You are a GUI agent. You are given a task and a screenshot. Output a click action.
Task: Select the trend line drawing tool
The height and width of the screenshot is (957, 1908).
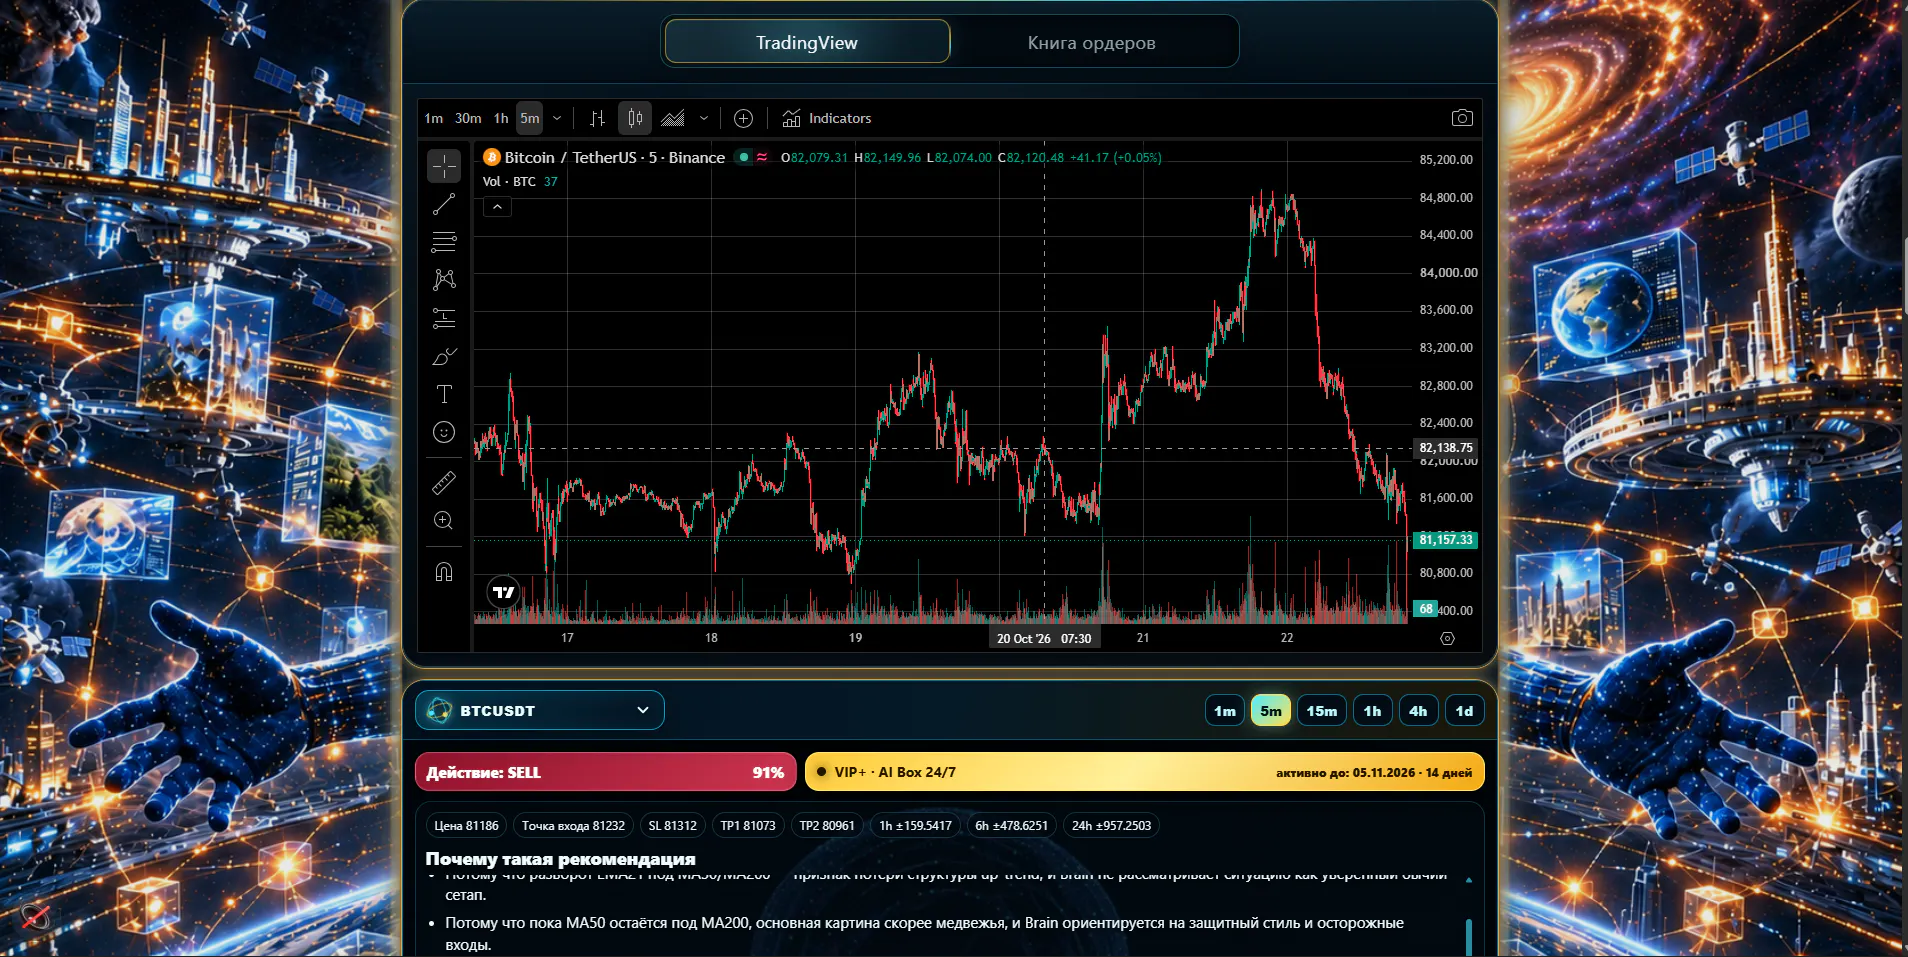(444, 204)
